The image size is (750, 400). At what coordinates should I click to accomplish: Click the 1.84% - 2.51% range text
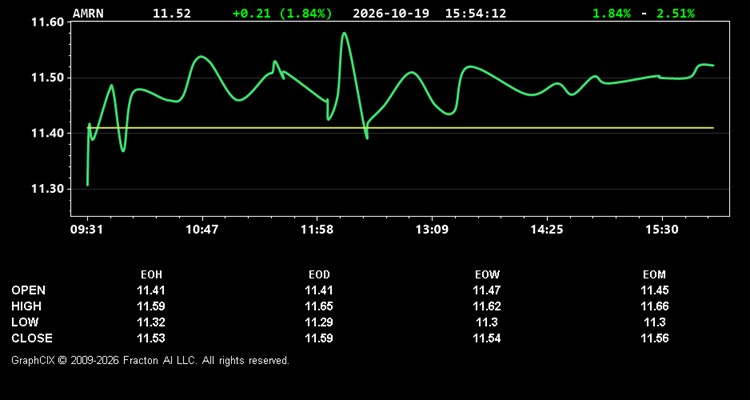(643, 13)
